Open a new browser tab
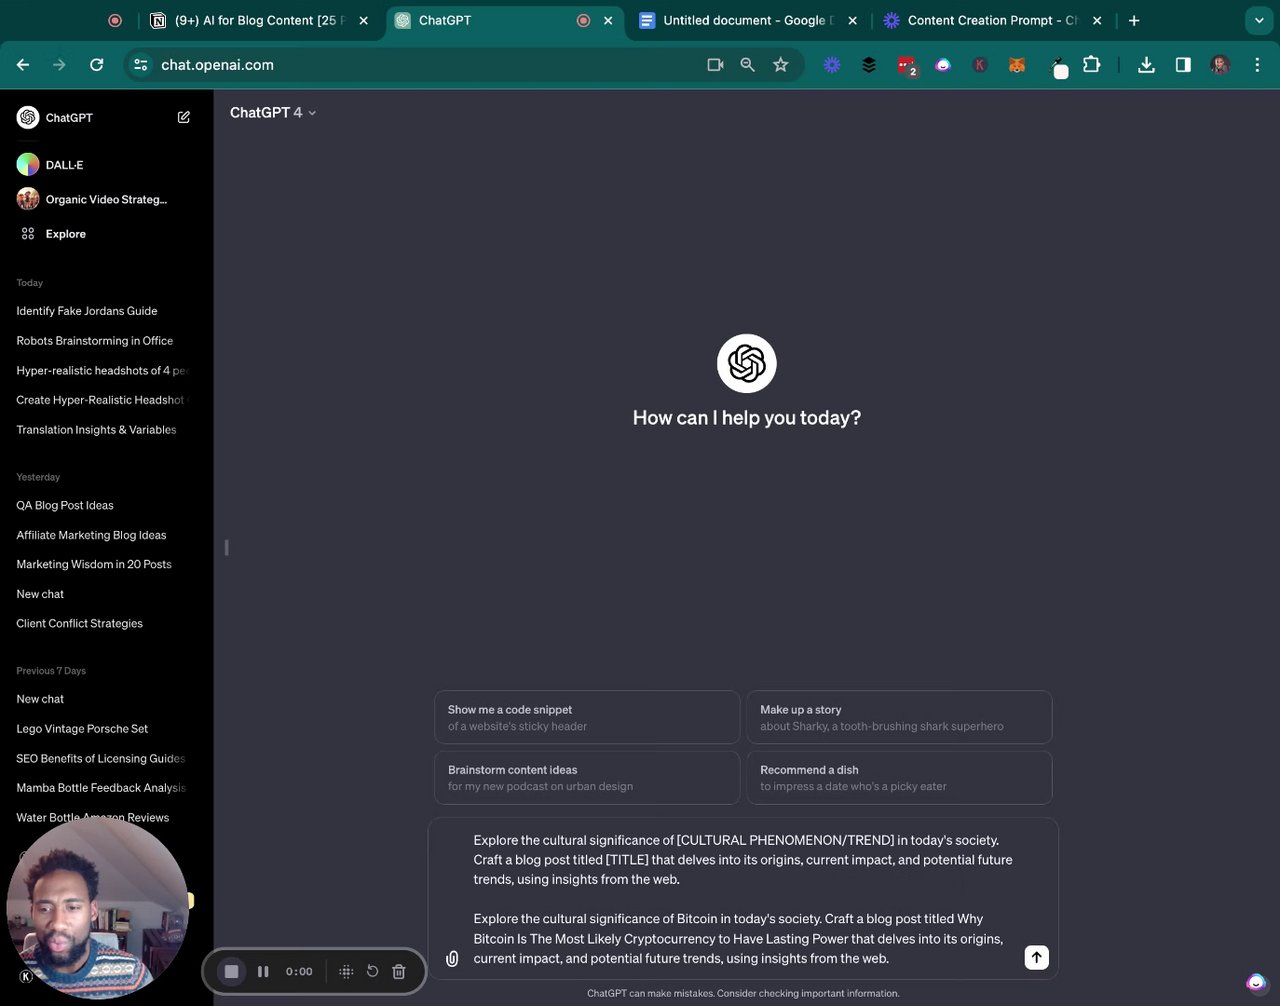 [x=1134, y=20]
